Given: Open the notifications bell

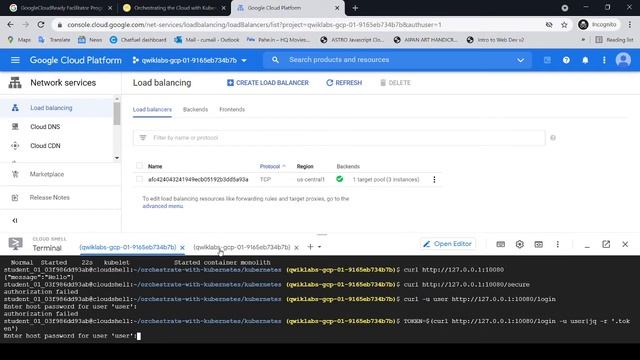Looking at the screenshot, I should pos(585,60).
